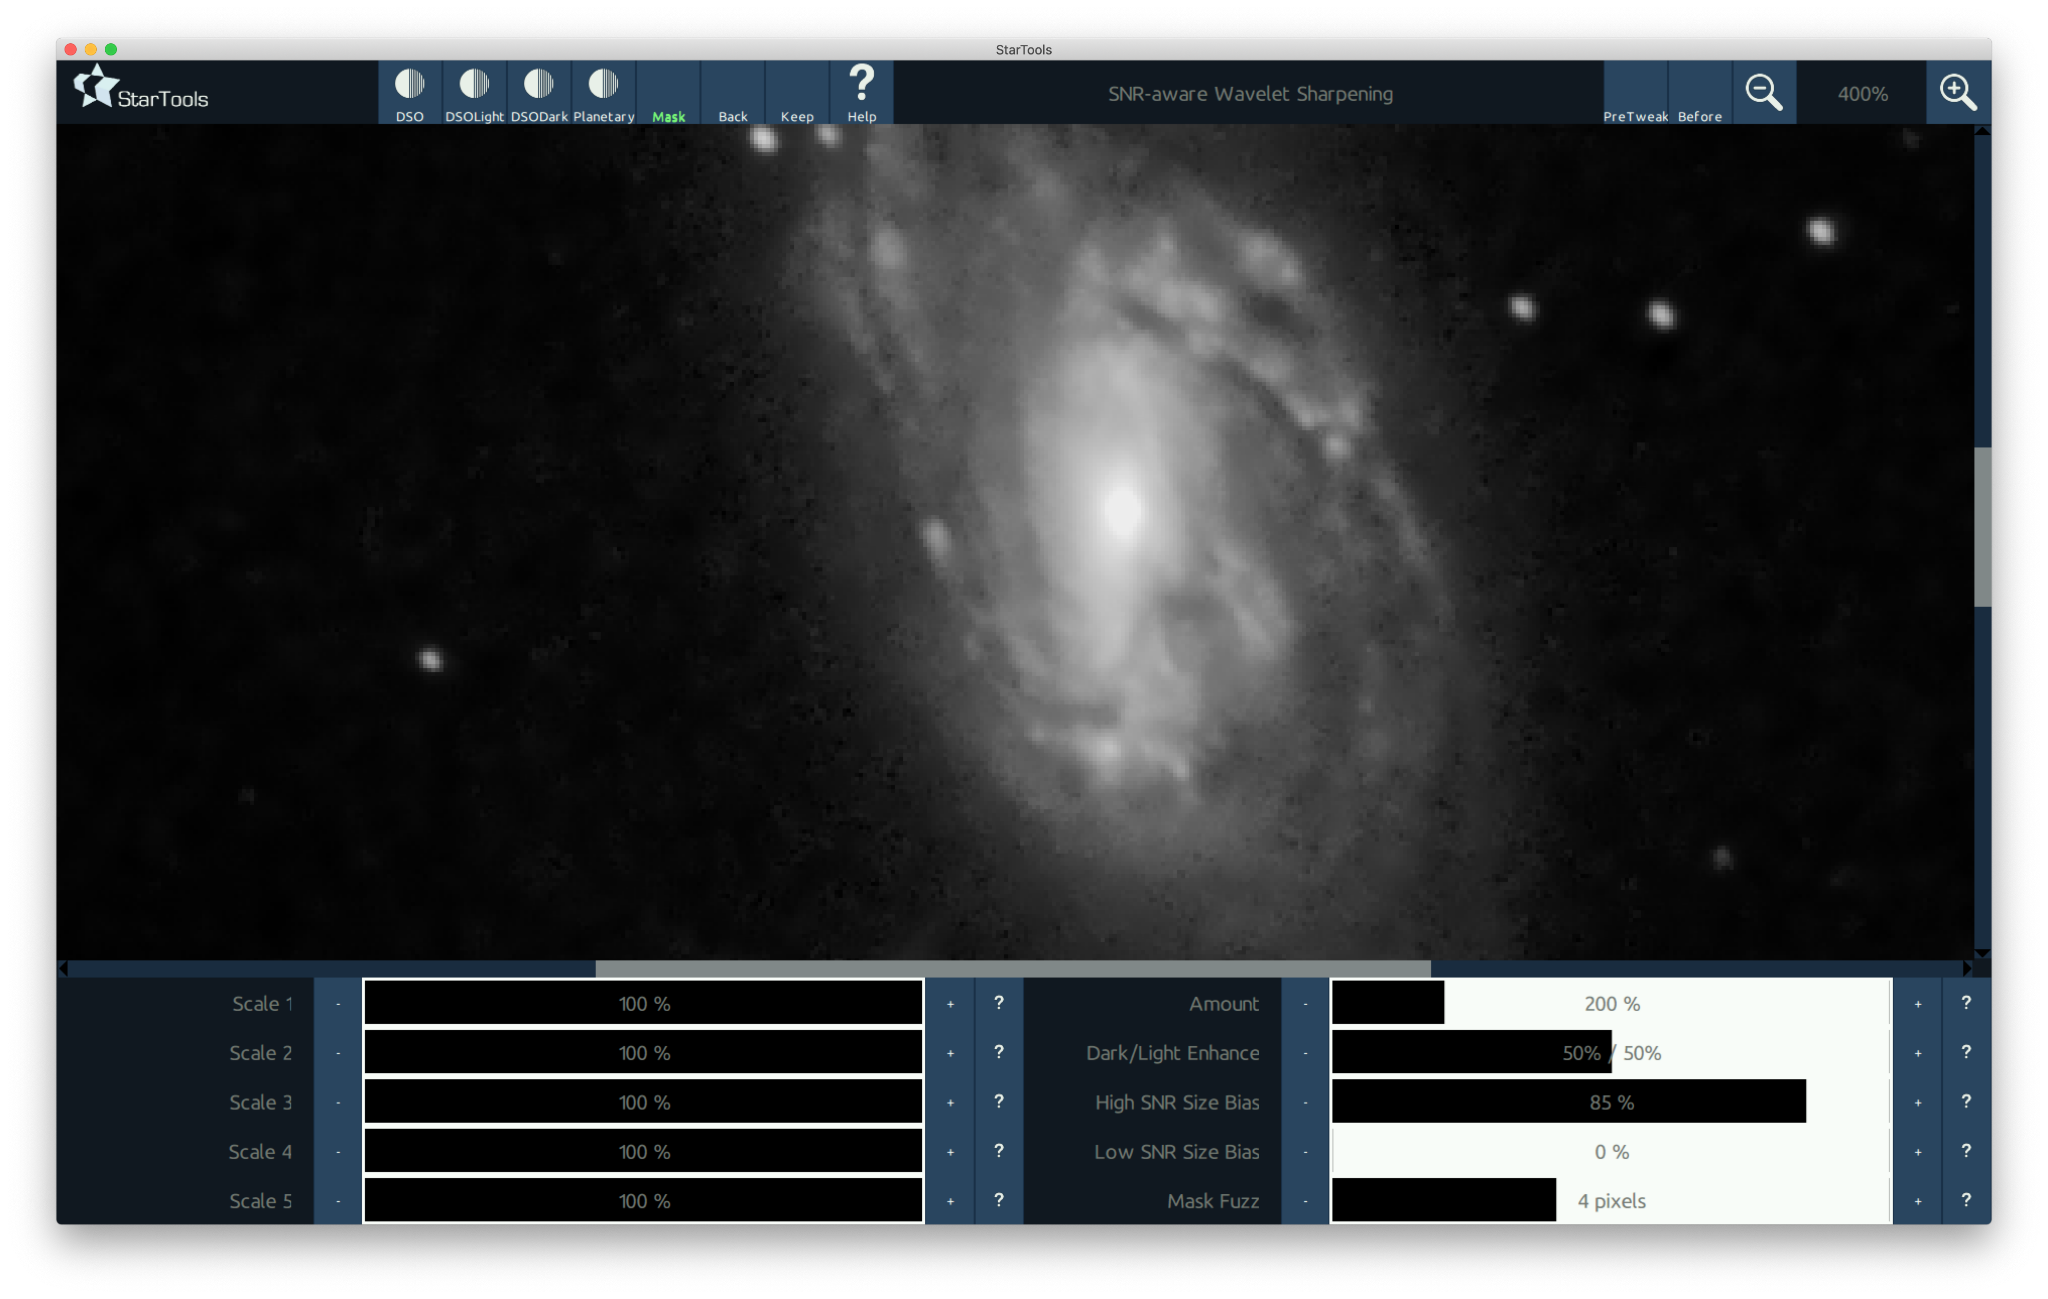Open help for Dark/Light Enhance
The width and height of the screenshot is (2048, 1299).
1966,1052
